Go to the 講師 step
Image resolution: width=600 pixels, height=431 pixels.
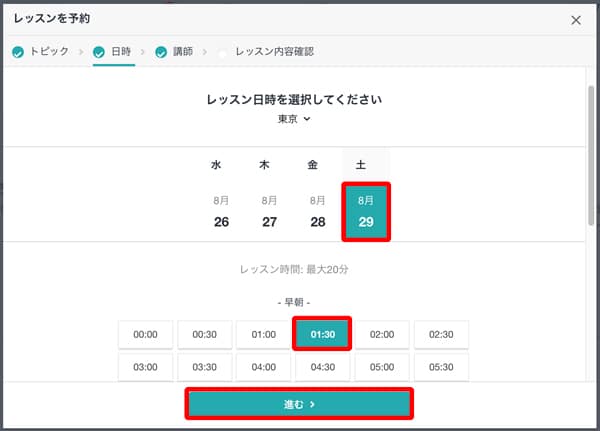181,51
